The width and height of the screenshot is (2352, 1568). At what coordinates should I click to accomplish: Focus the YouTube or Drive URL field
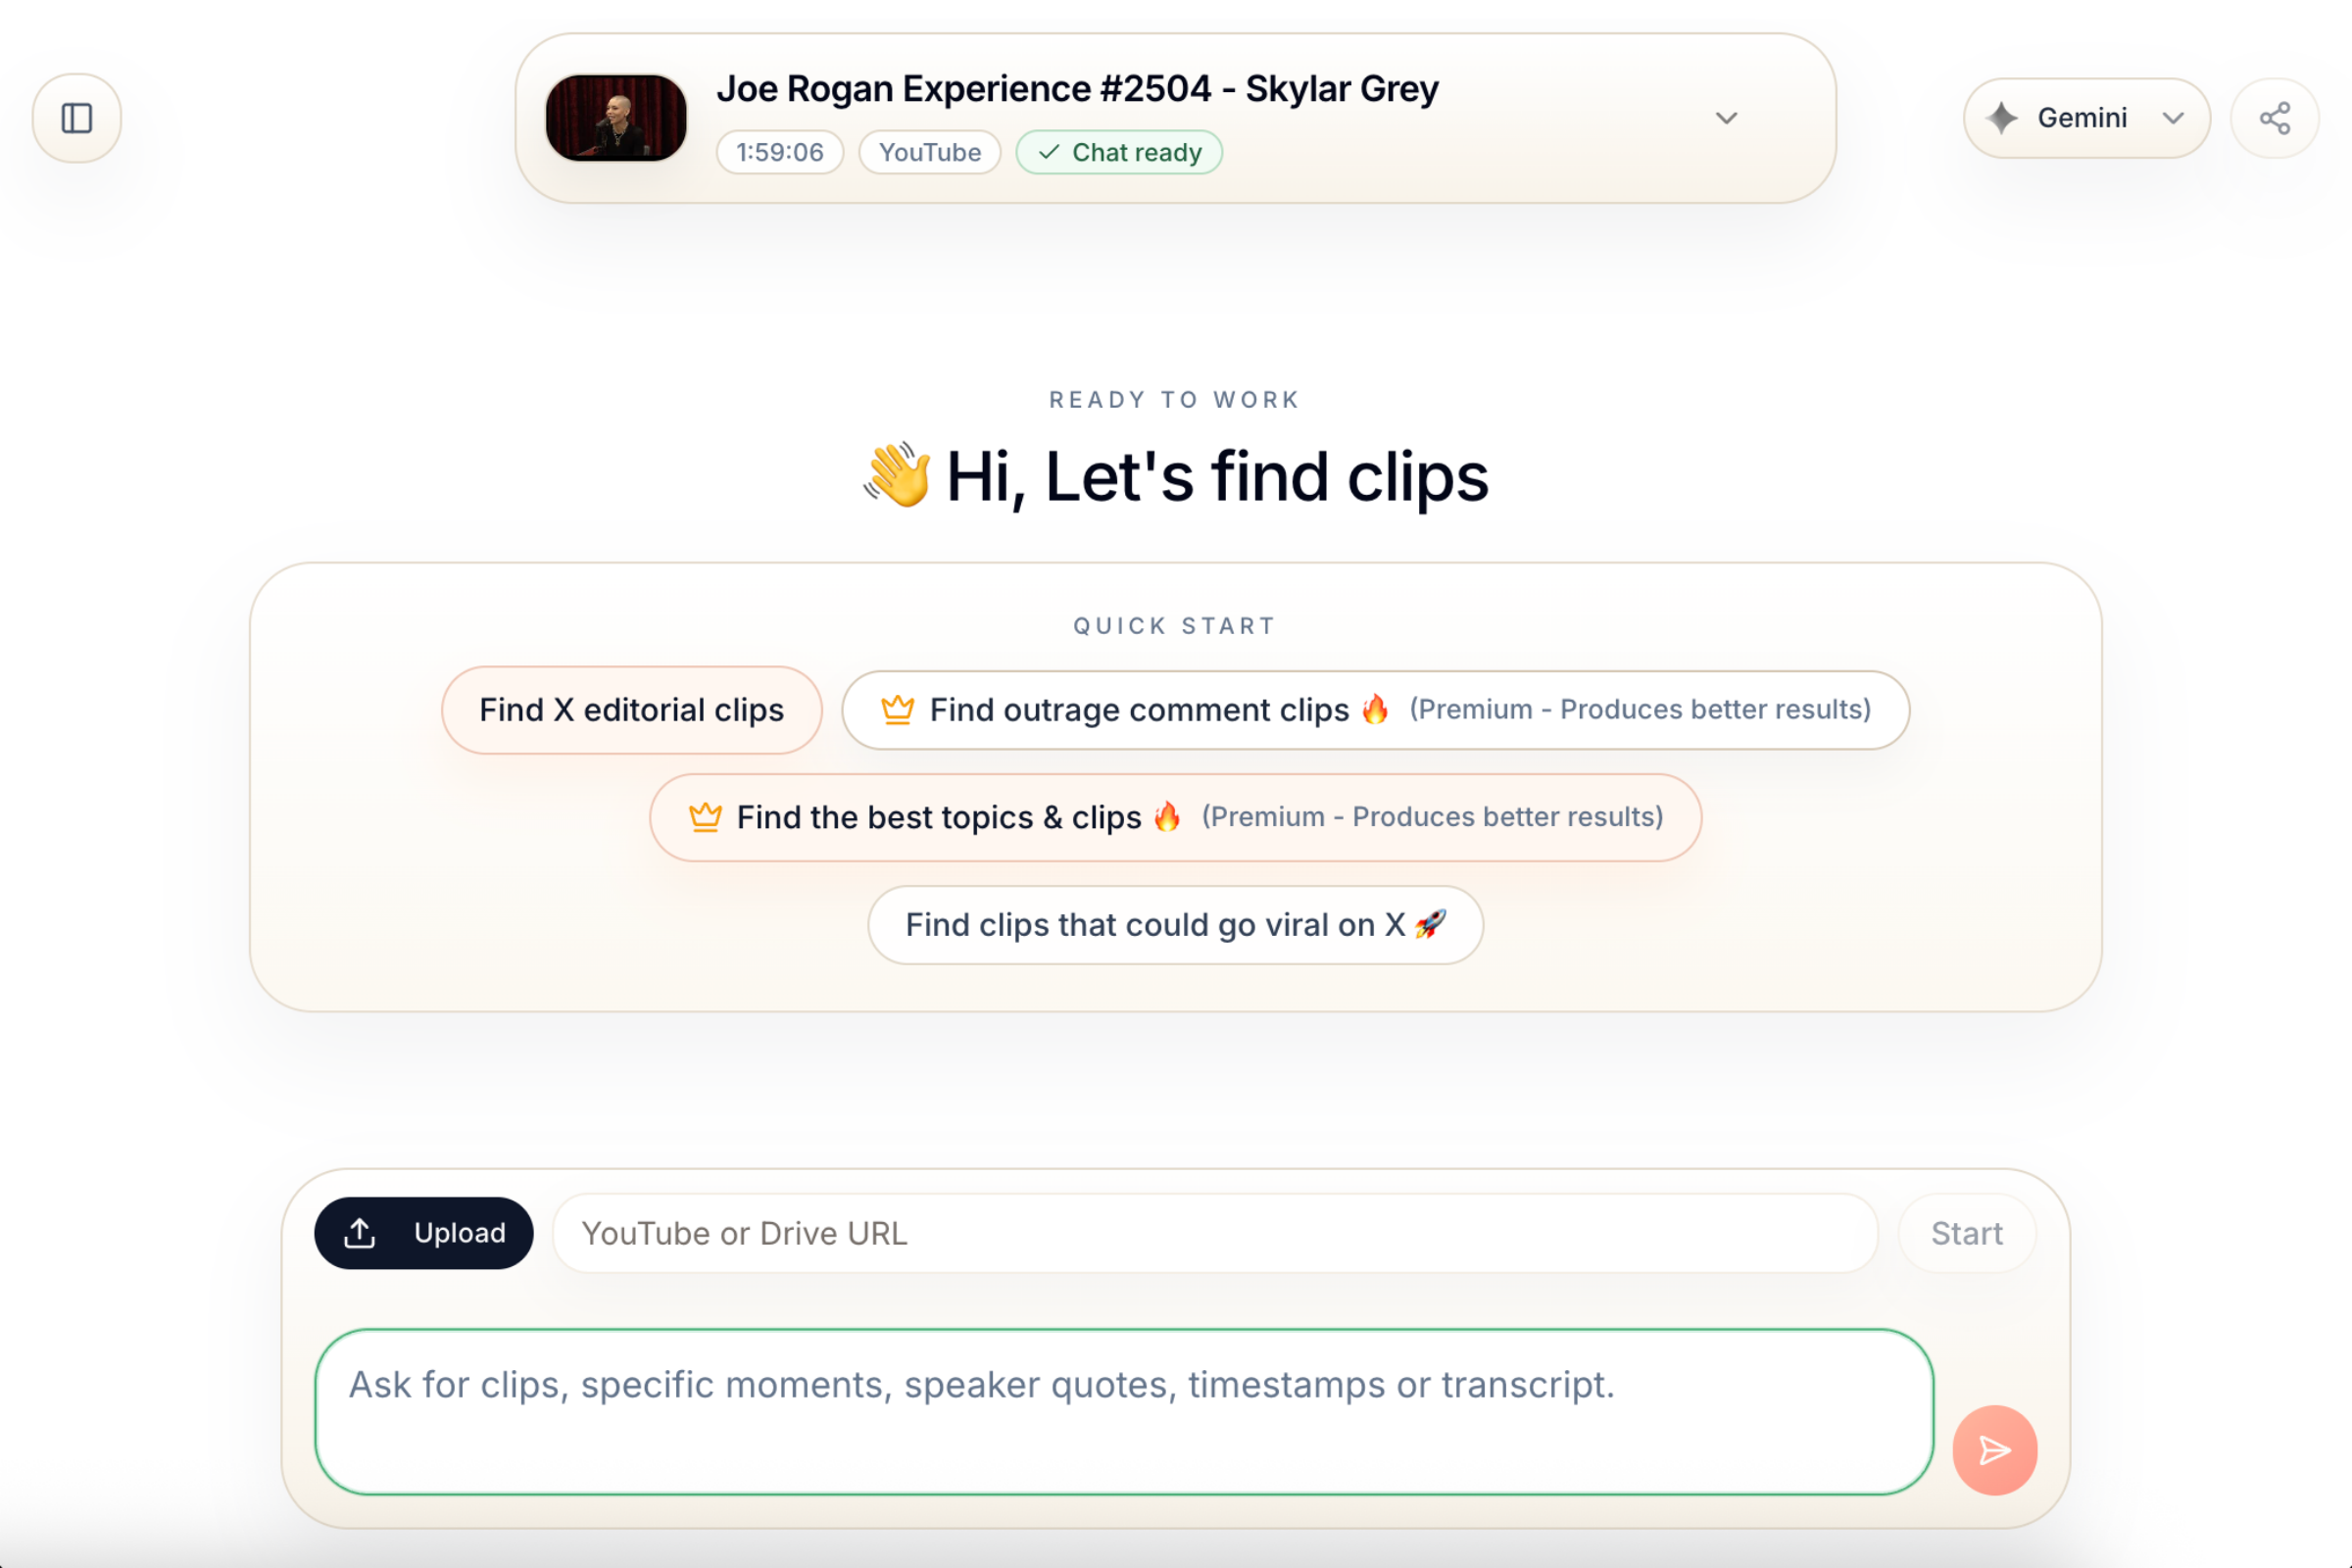point(1216,1233)
